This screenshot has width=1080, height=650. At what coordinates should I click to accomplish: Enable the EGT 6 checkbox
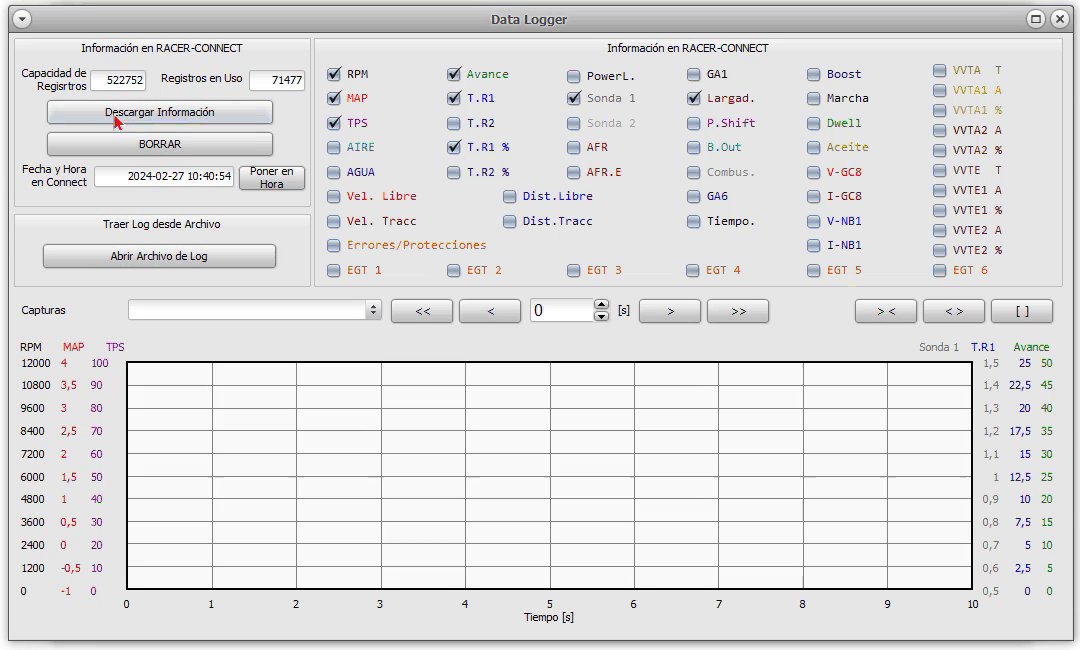tap(939, 271)
